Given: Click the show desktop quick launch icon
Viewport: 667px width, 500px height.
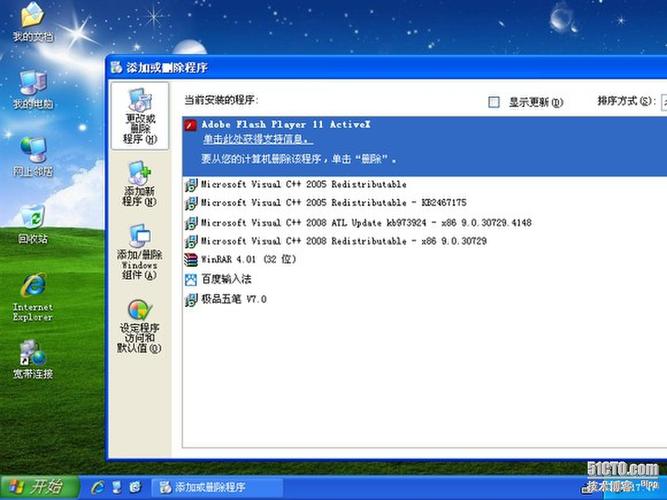Looking at the screenshot, I should click(x=116, y=487).
